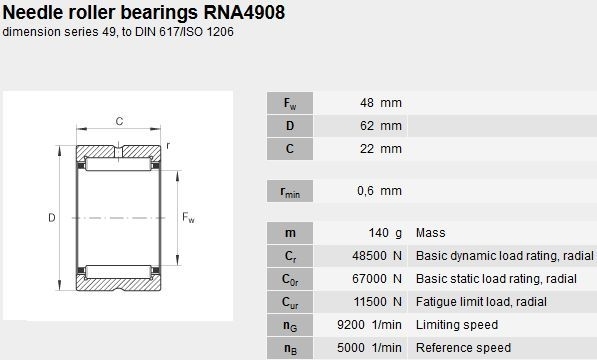The height and width of the screenshot is (360, 597).
Task: Click the Limiting speed description text
Action: click(457, 325)
